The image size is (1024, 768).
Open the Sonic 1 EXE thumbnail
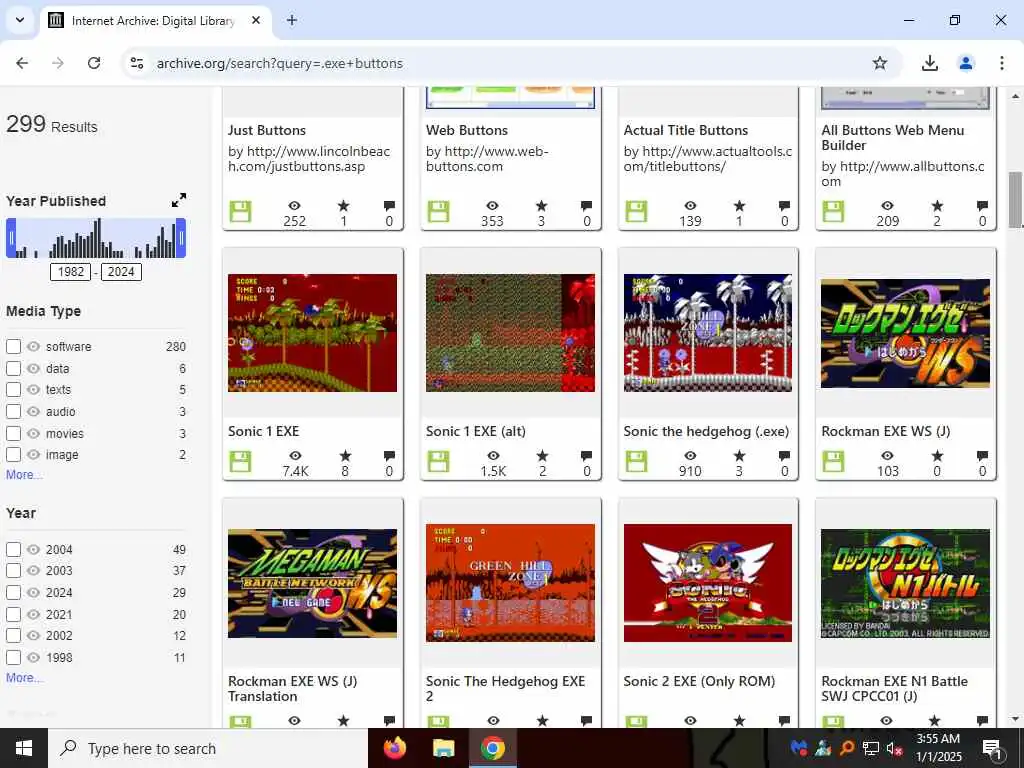pos(312,333)
